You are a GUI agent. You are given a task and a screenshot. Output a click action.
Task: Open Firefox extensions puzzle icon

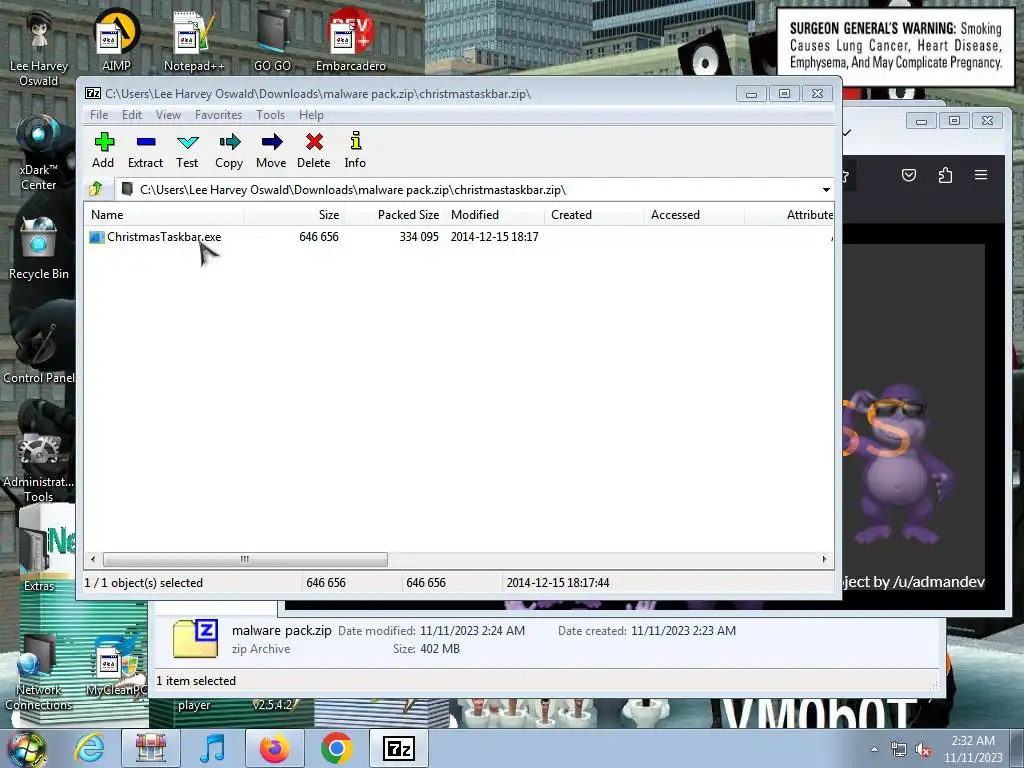[945, 175]
